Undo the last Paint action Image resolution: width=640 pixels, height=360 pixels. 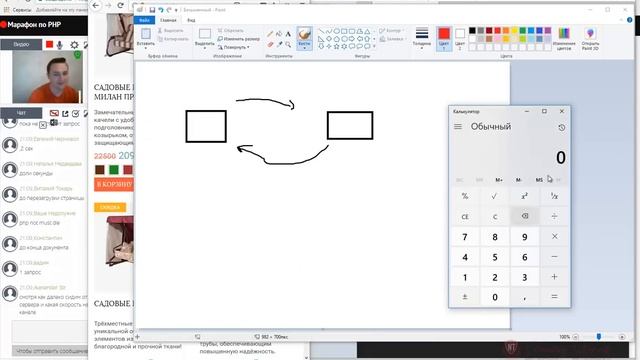click(x=161, y=10)
